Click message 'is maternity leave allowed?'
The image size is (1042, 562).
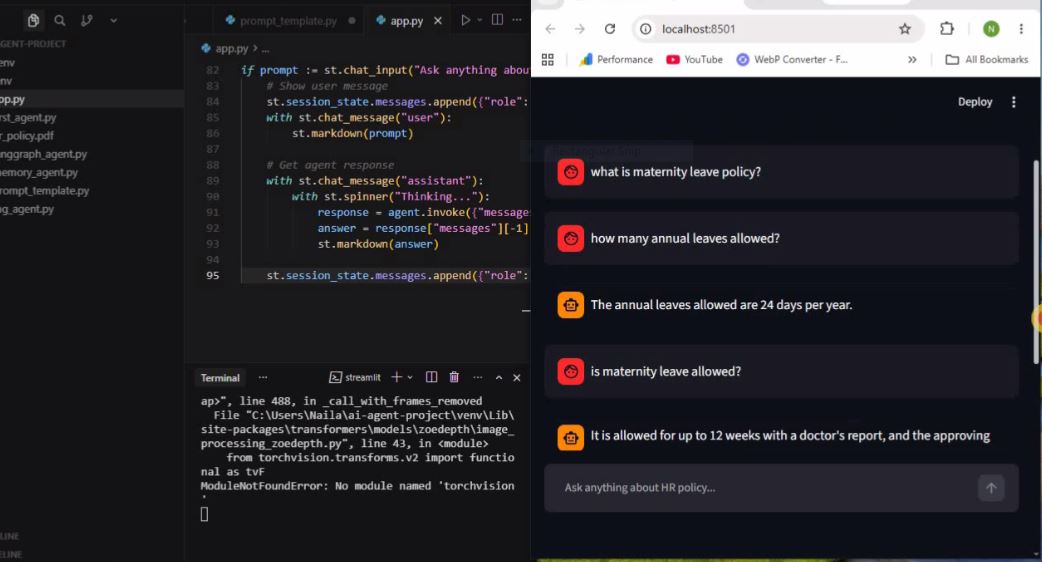(665, 371)
